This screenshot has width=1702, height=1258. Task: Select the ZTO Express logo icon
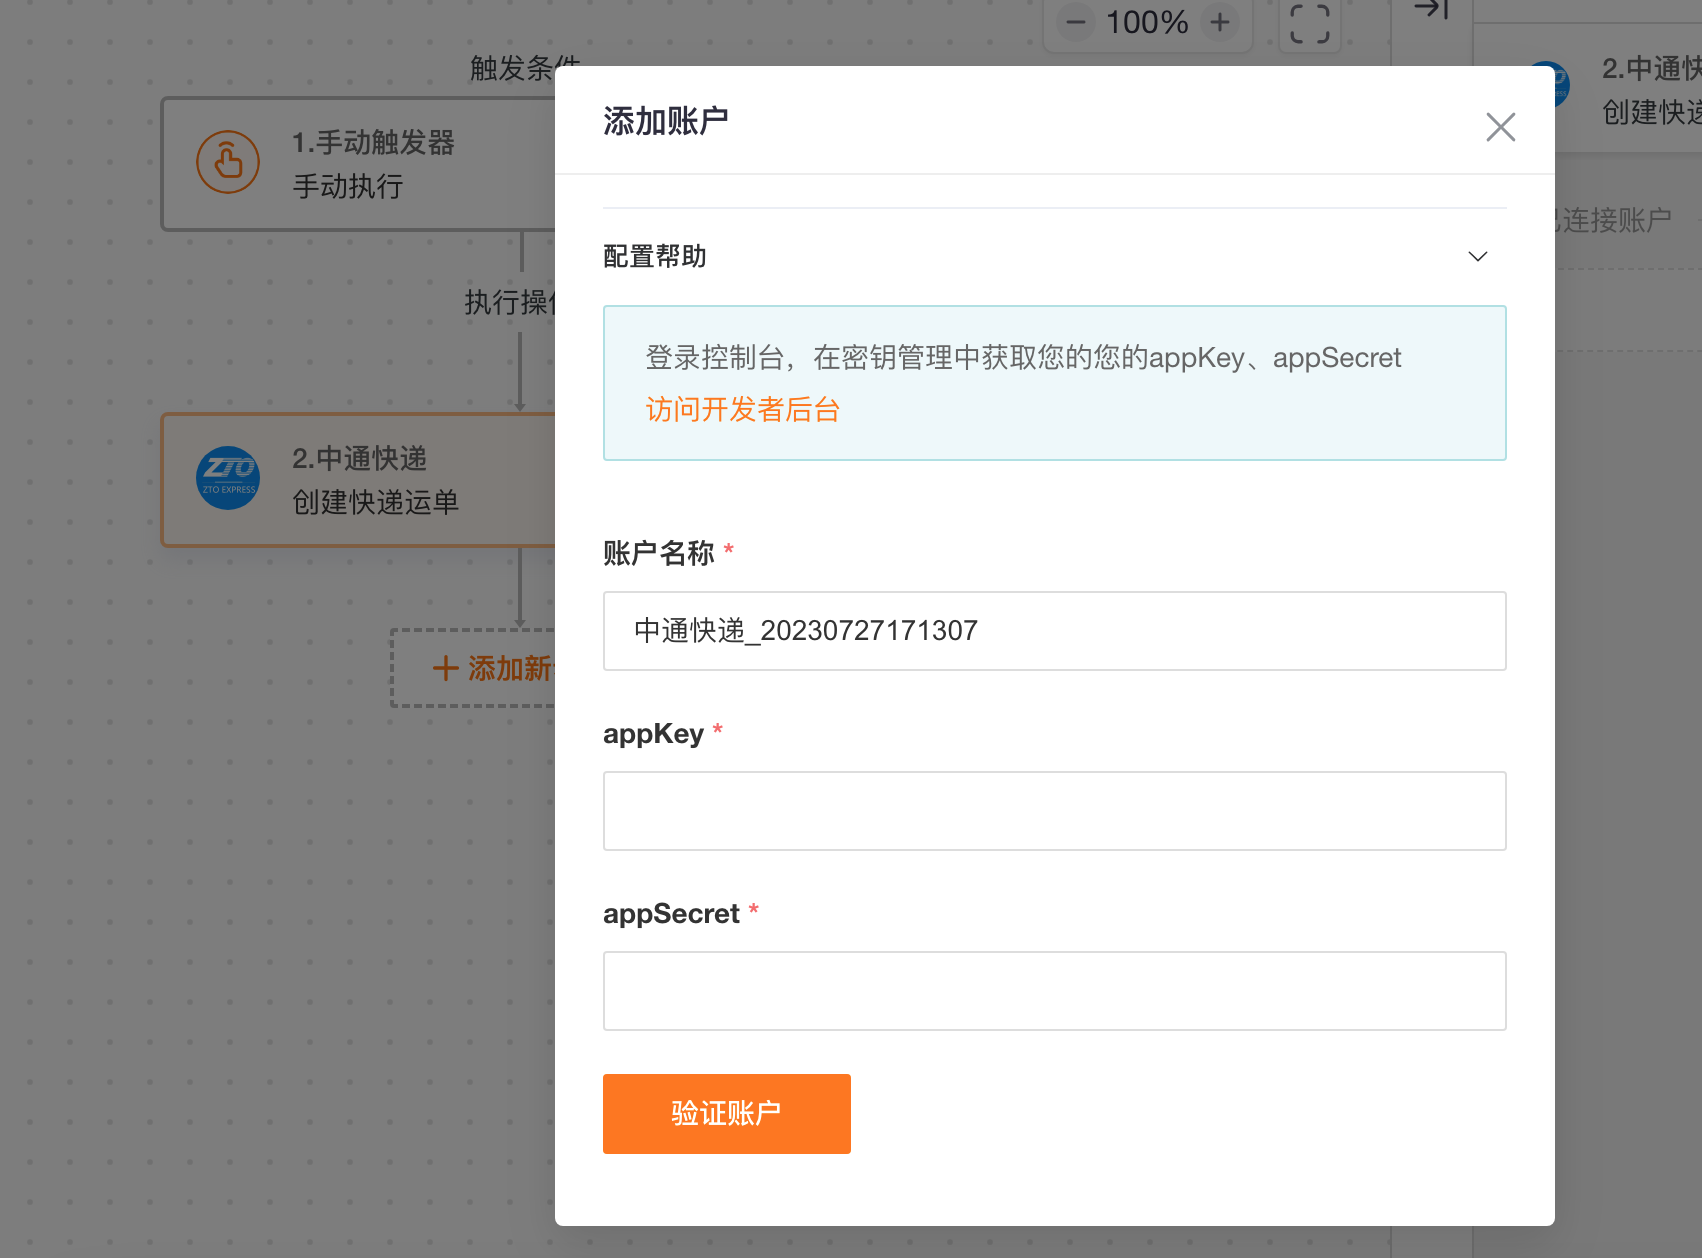tap(228, 478)
